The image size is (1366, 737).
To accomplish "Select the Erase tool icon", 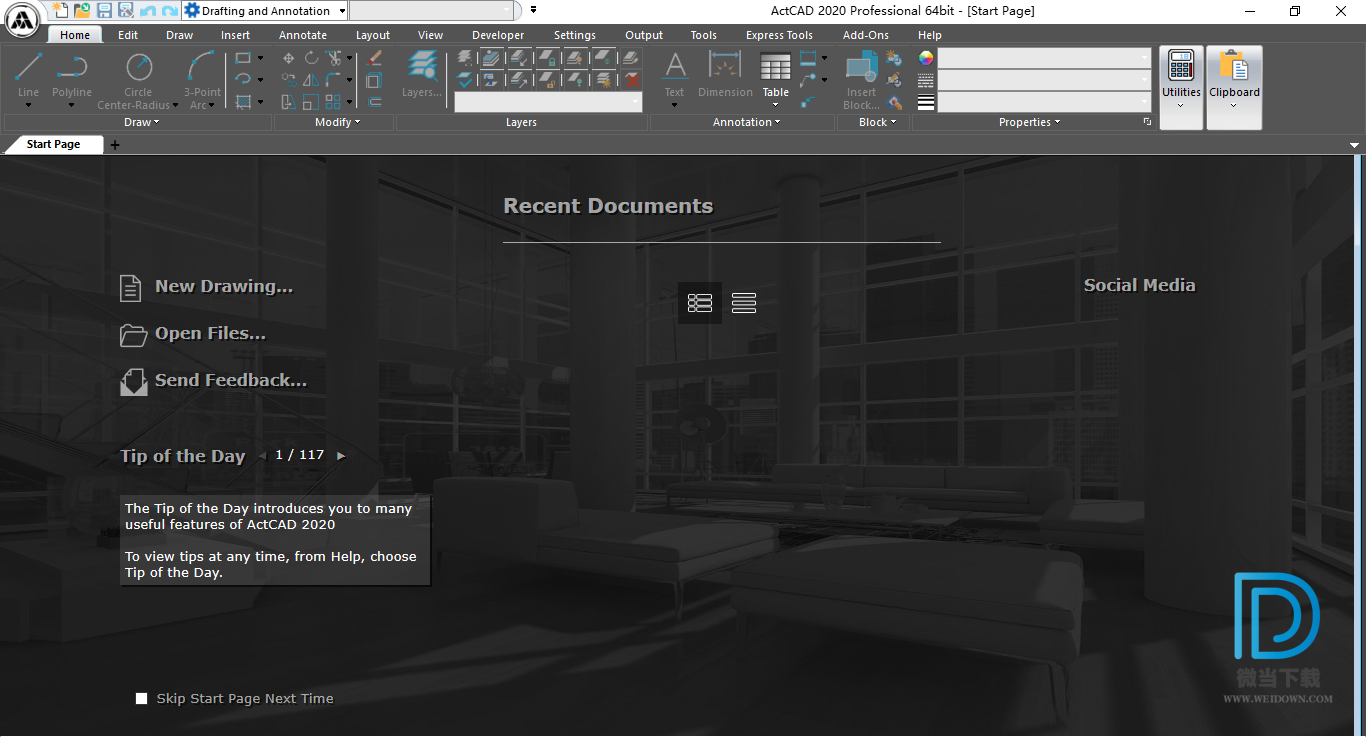I will [x=375, y=58].
